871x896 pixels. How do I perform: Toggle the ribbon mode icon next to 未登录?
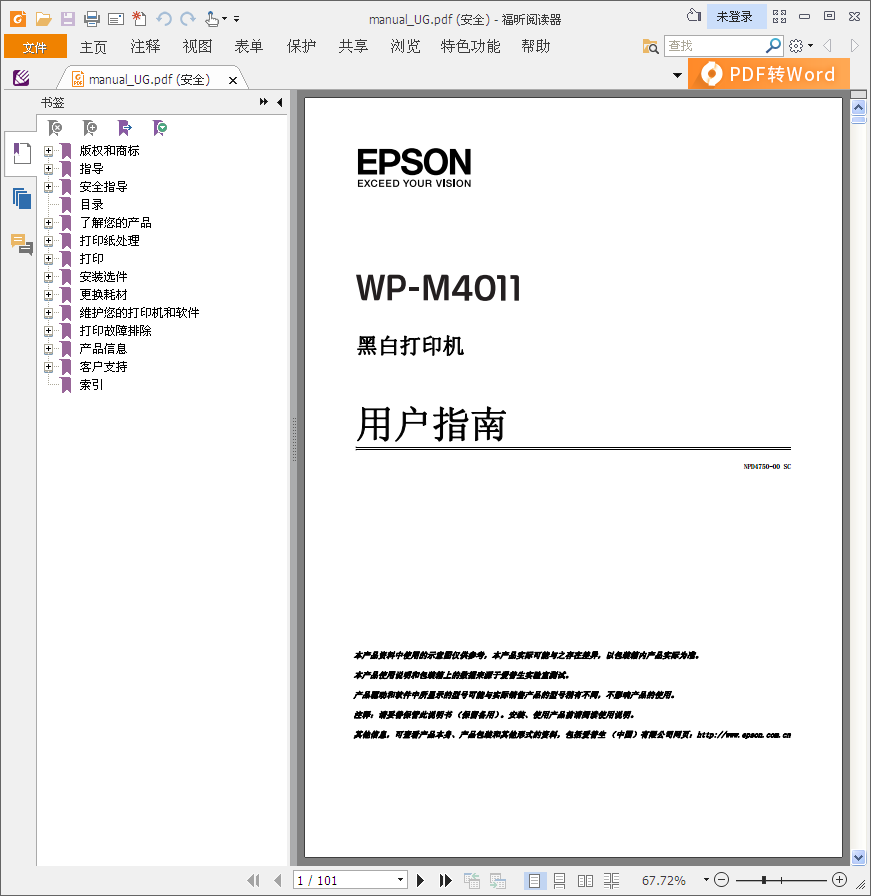(x=780, y=17)
